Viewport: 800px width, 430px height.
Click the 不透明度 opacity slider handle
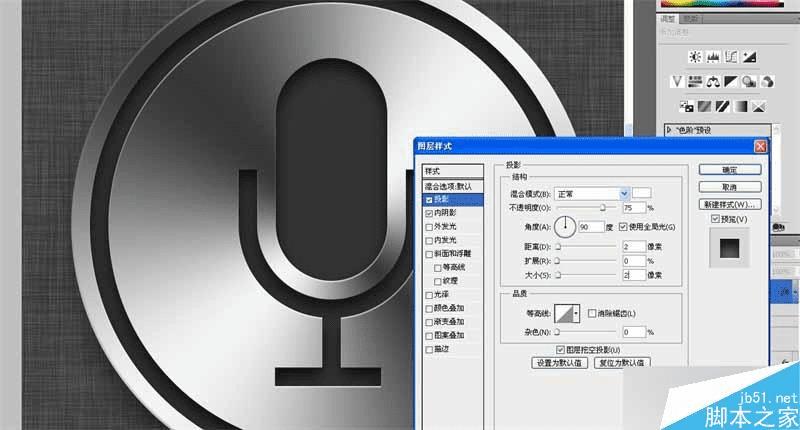tap(603, 208)
